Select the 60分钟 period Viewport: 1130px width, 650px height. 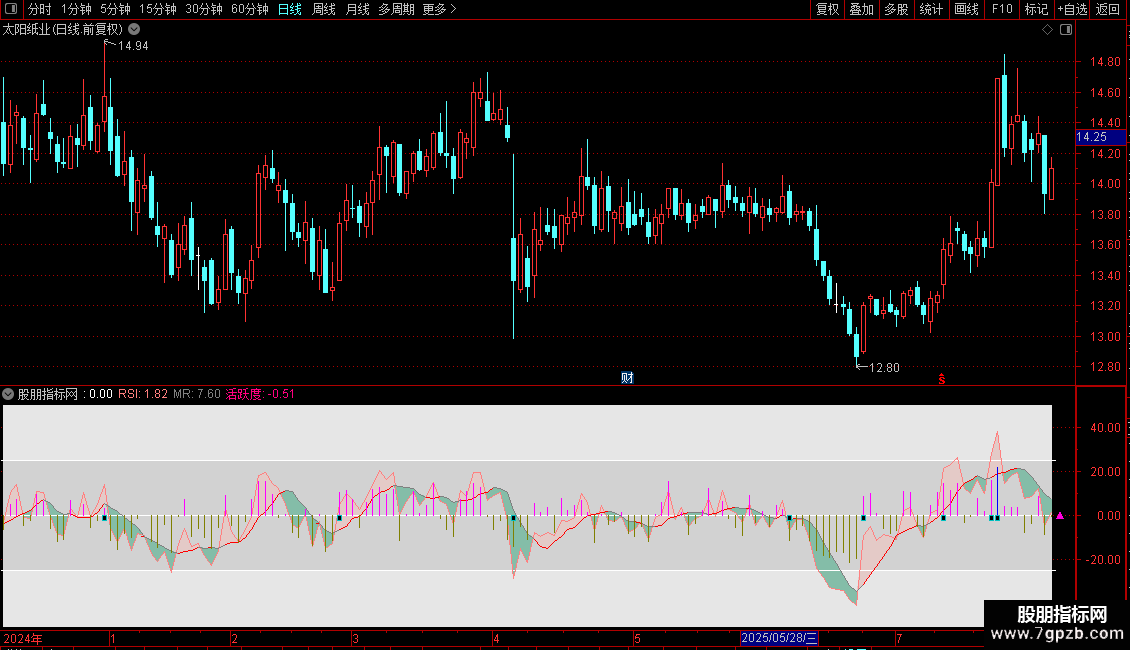pyautogui.click(x=250, y=9)
